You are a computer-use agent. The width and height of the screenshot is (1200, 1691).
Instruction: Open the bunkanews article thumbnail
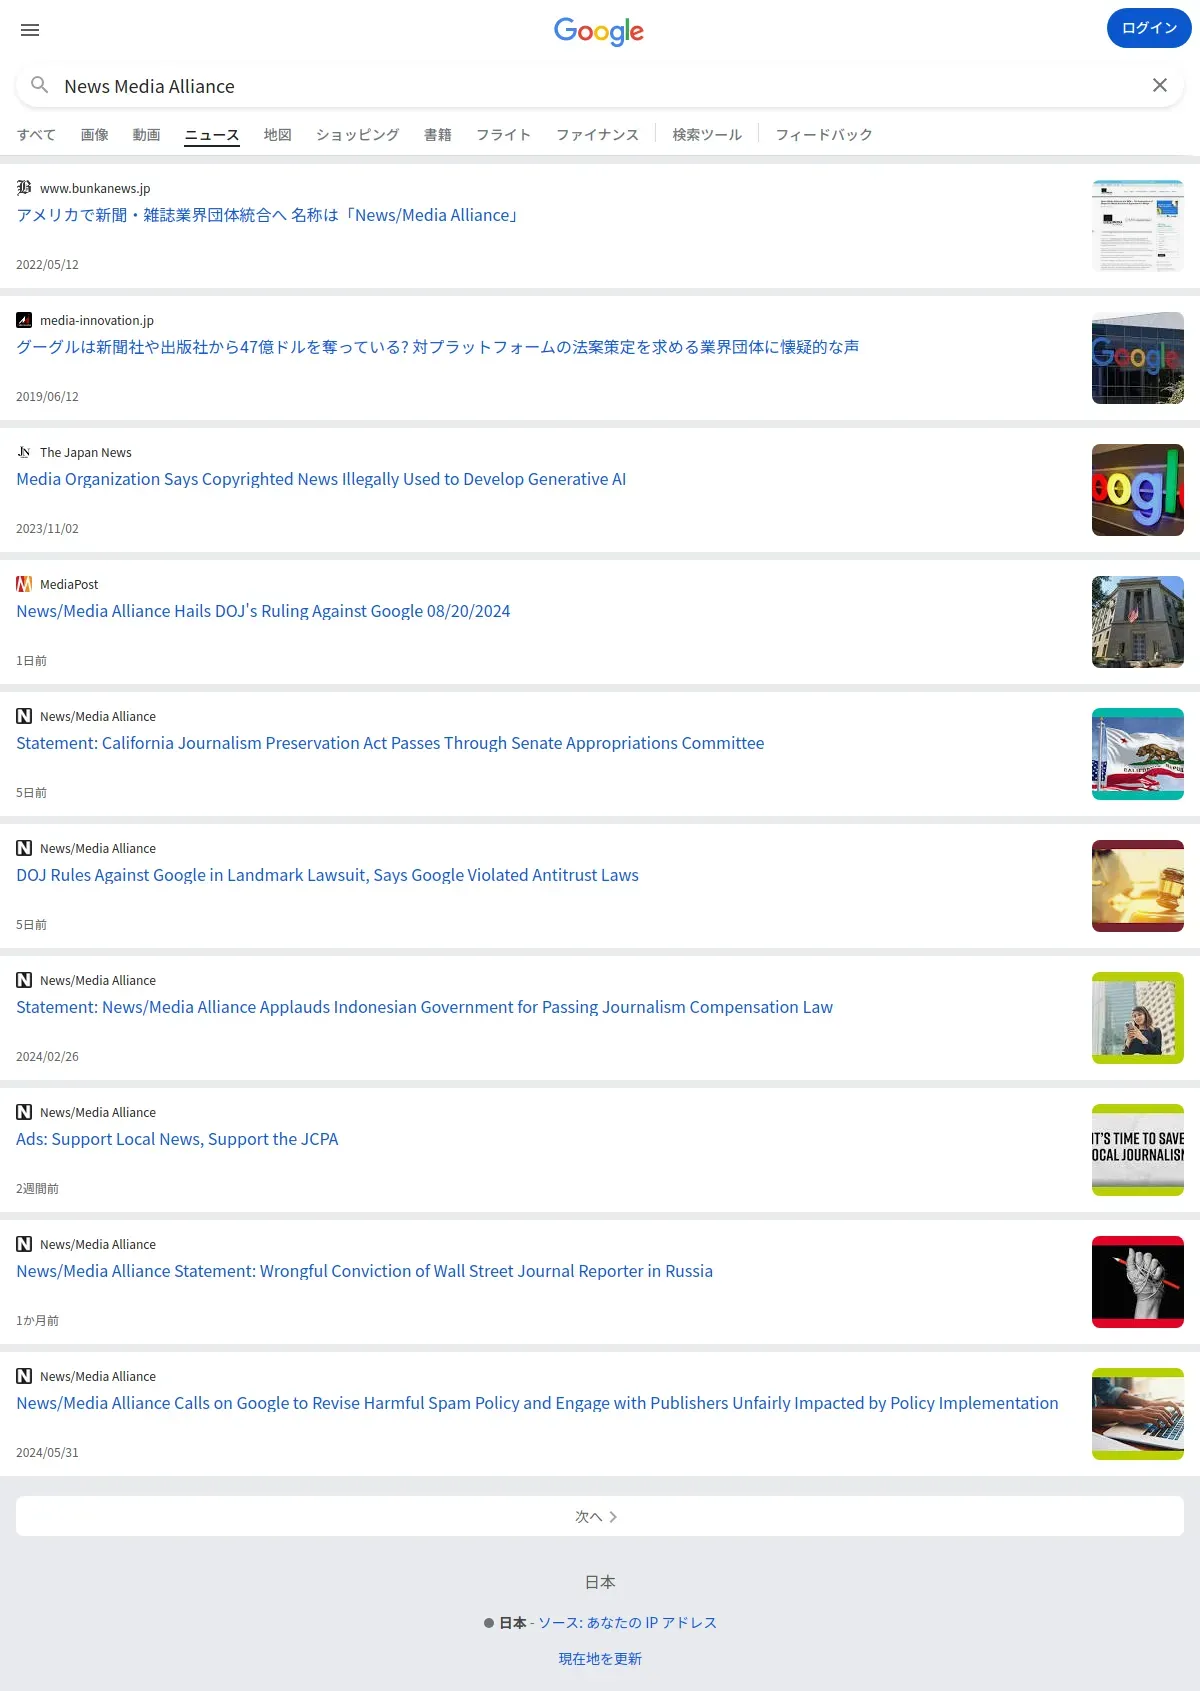[1138, 226]
